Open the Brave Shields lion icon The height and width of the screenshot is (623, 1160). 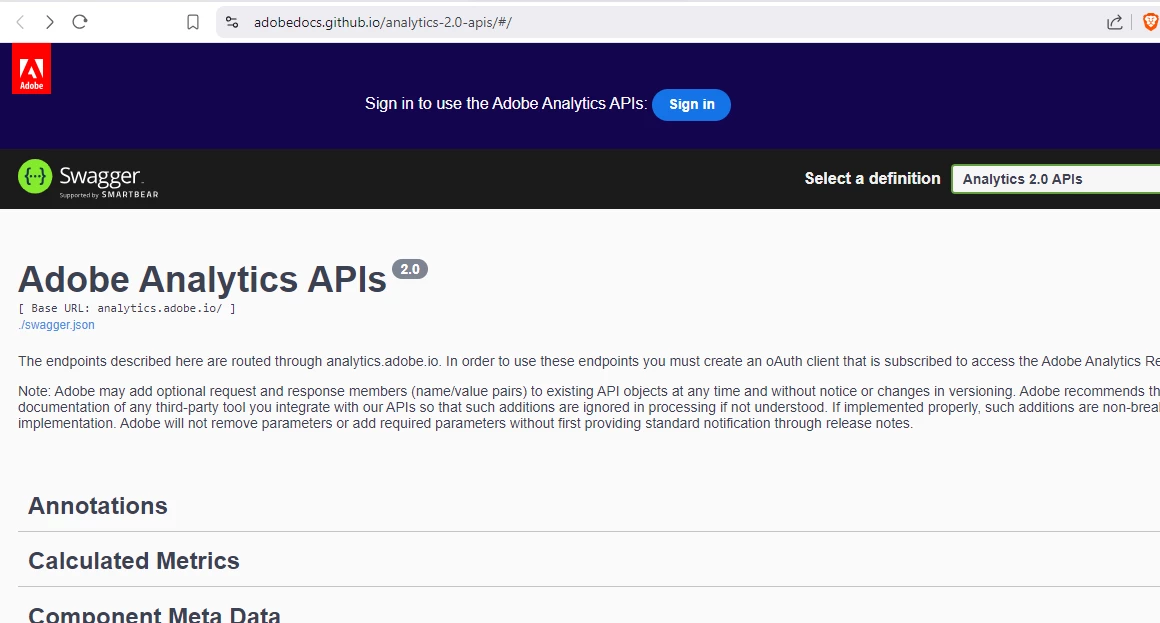1150,22
